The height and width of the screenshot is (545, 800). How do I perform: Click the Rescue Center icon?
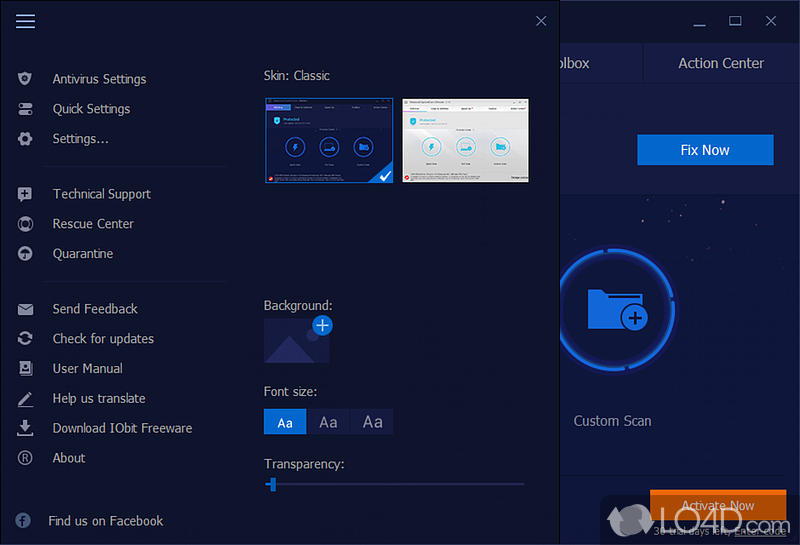point(26,224)
